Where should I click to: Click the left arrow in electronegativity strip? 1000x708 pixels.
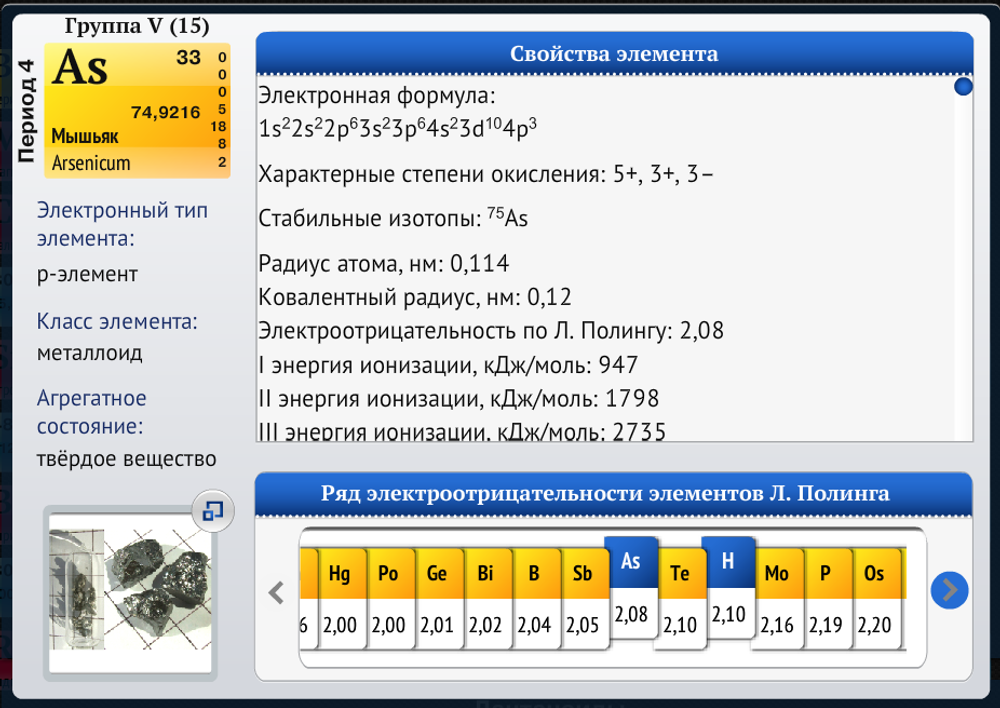[276, 594]
